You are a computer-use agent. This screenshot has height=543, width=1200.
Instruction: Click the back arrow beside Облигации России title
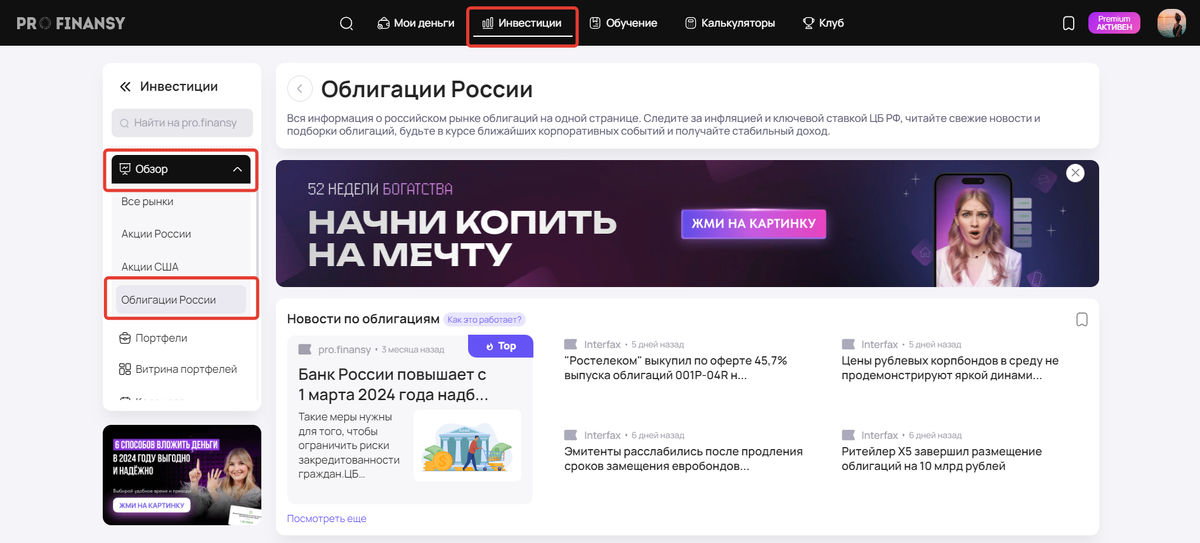click(300, 89)
